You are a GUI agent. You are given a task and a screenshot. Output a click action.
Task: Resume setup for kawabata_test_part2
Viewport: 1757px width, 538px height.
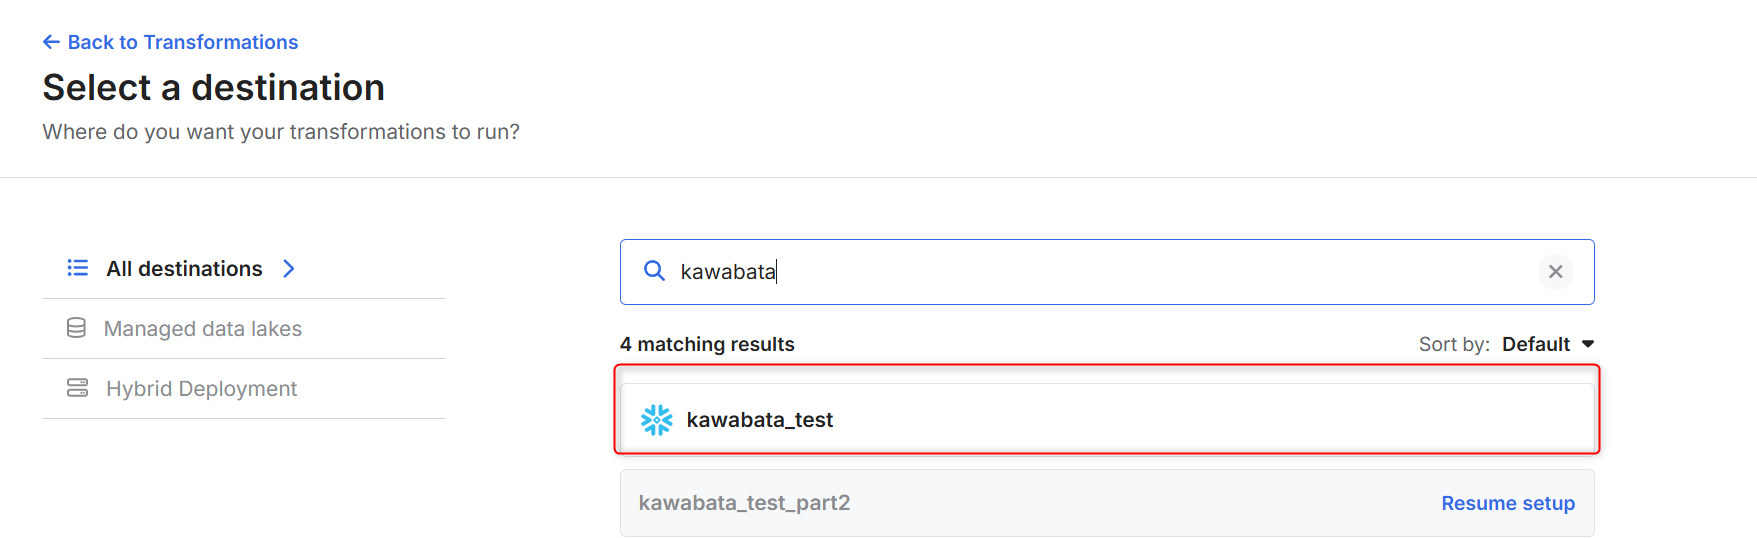1507,503
